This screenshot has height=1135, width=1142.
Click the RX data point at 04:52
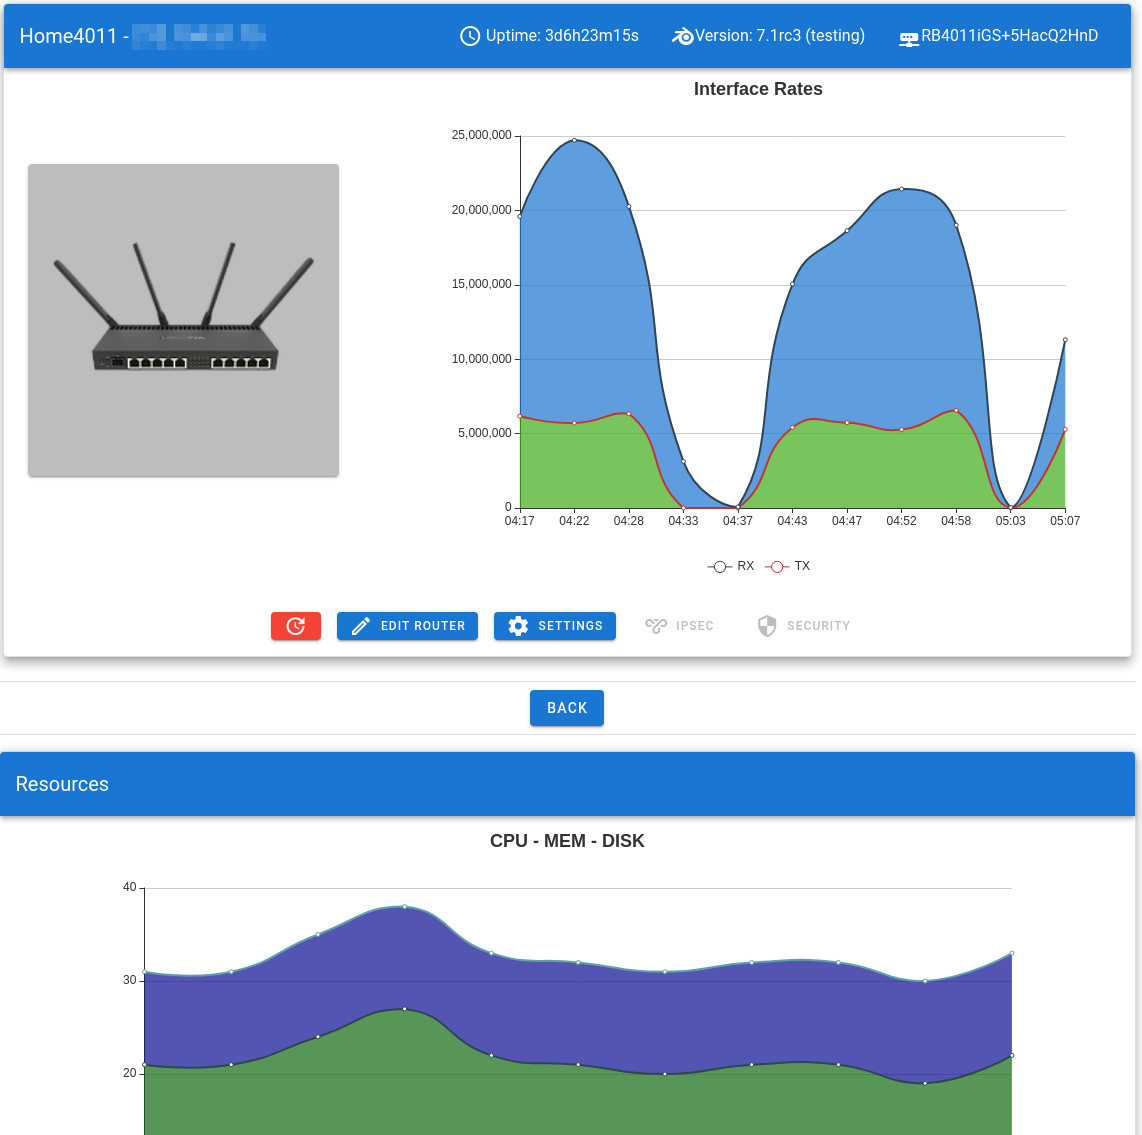point(901,189)
